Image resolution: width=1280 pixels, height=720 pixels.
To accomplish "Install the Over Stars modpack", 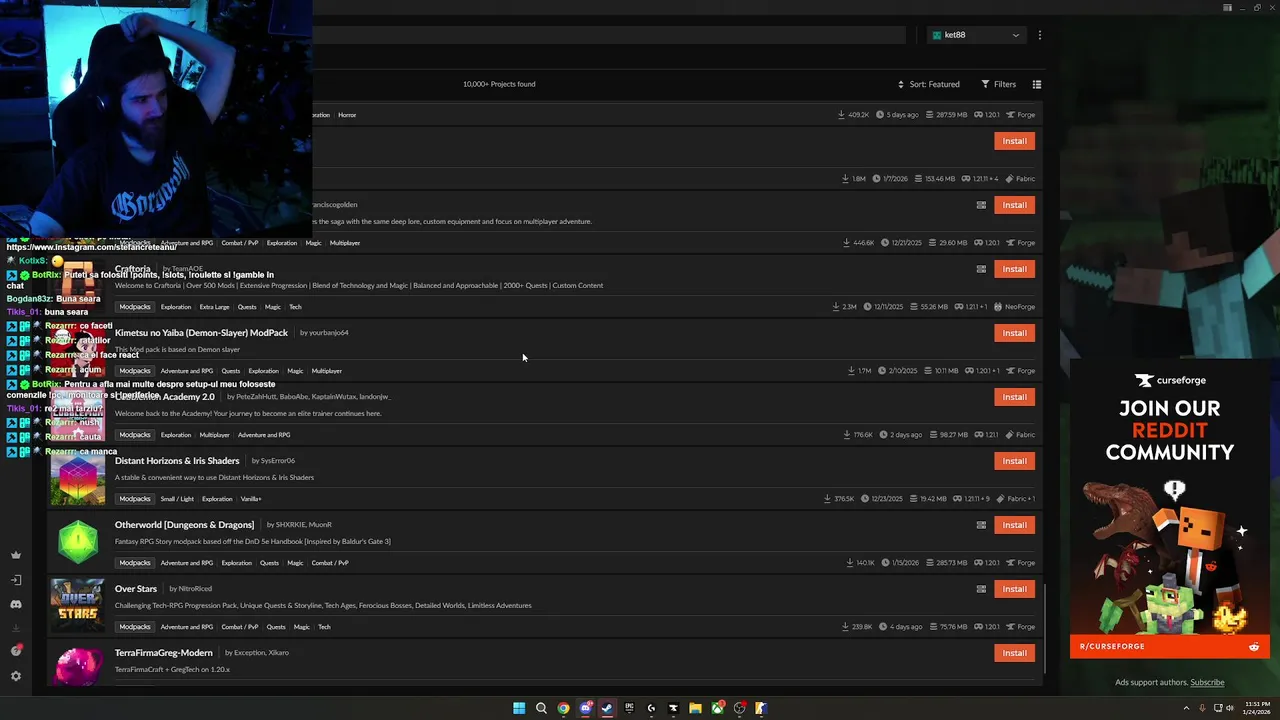I will coord(1014,589).
